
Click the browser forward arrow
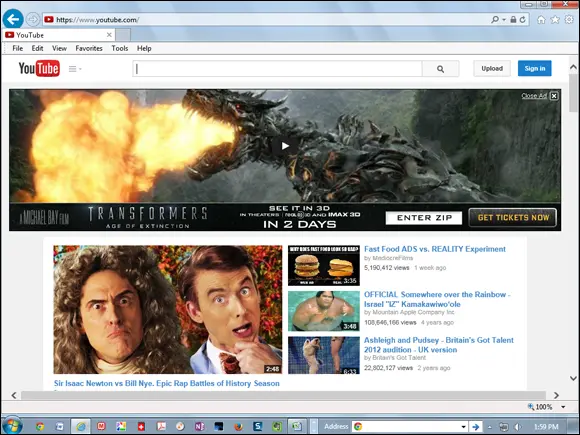tap(33, 19)
